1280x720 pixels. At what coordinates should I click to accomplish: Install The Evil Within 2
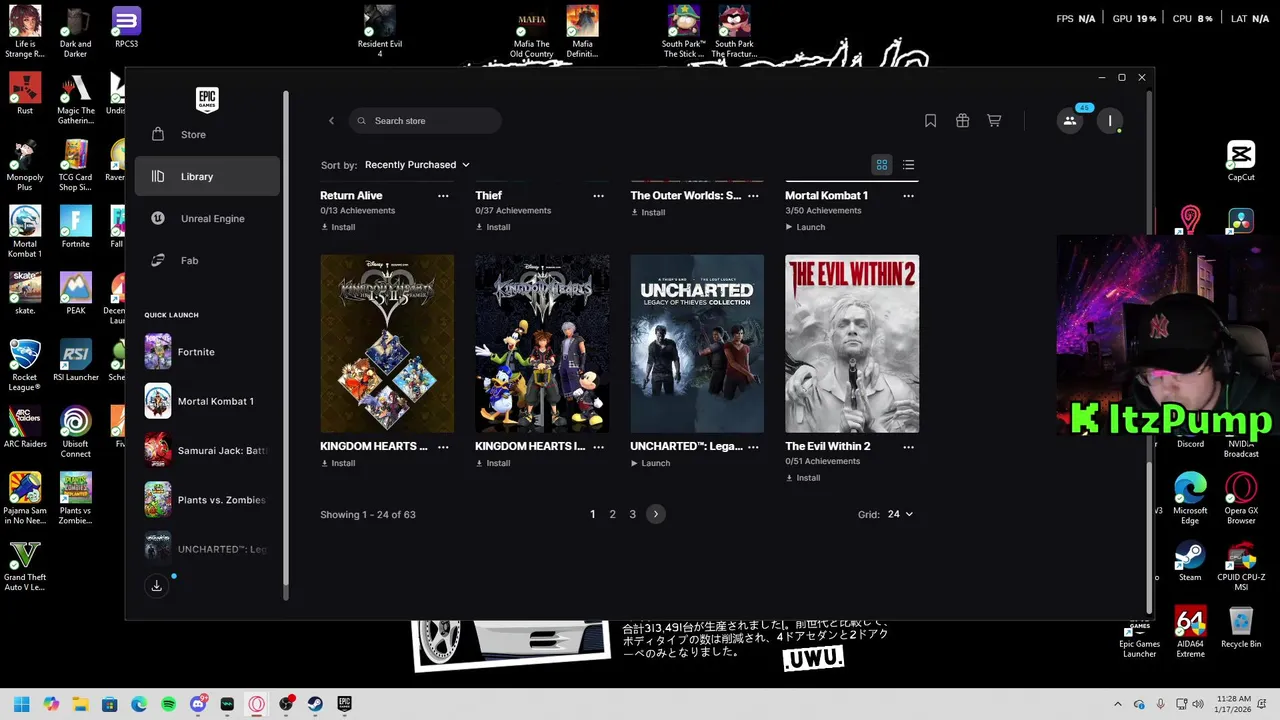pos(803,478)
